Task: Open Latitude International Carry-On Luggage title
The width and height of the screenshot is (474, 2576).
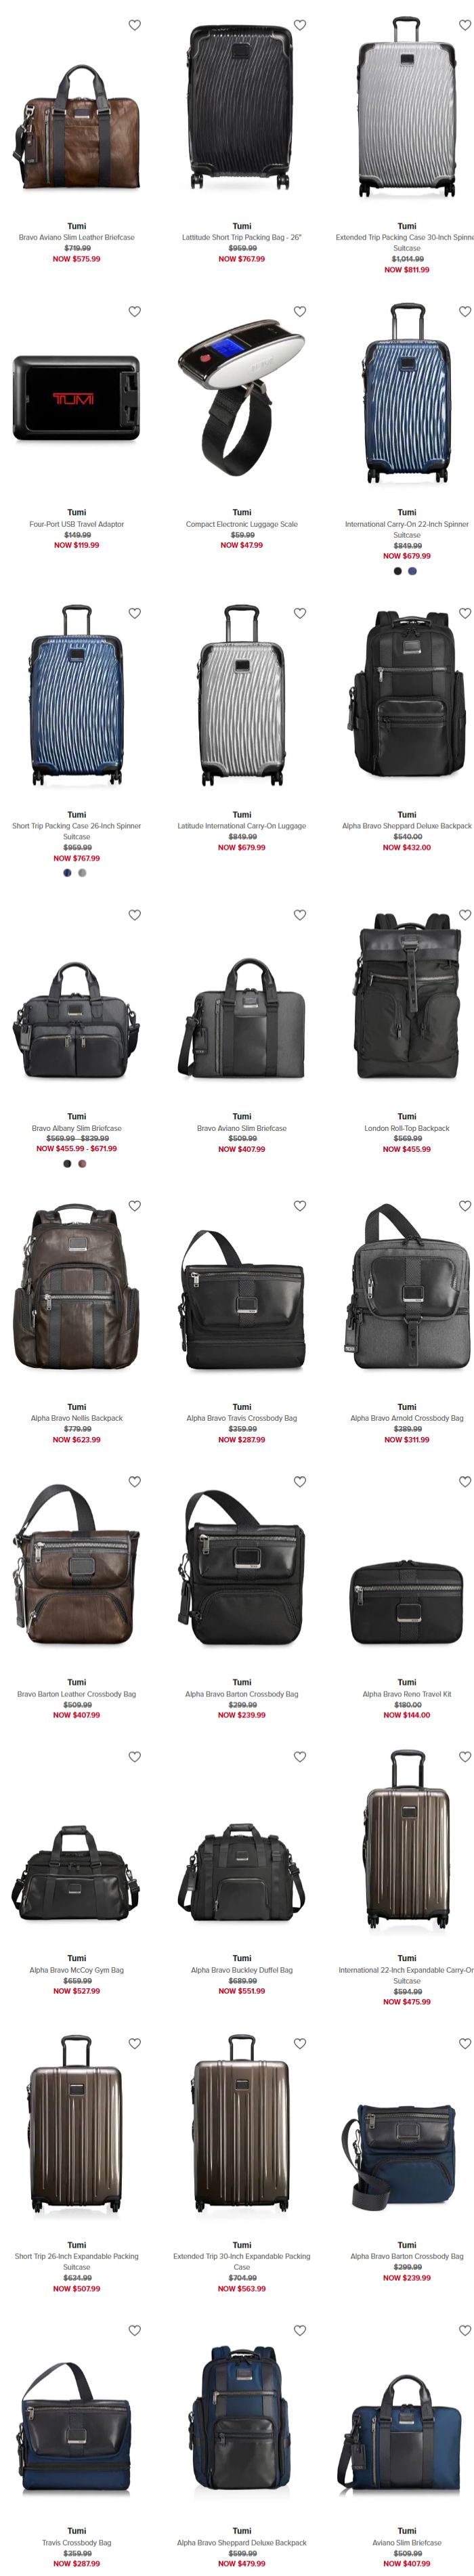Action: 241,826
